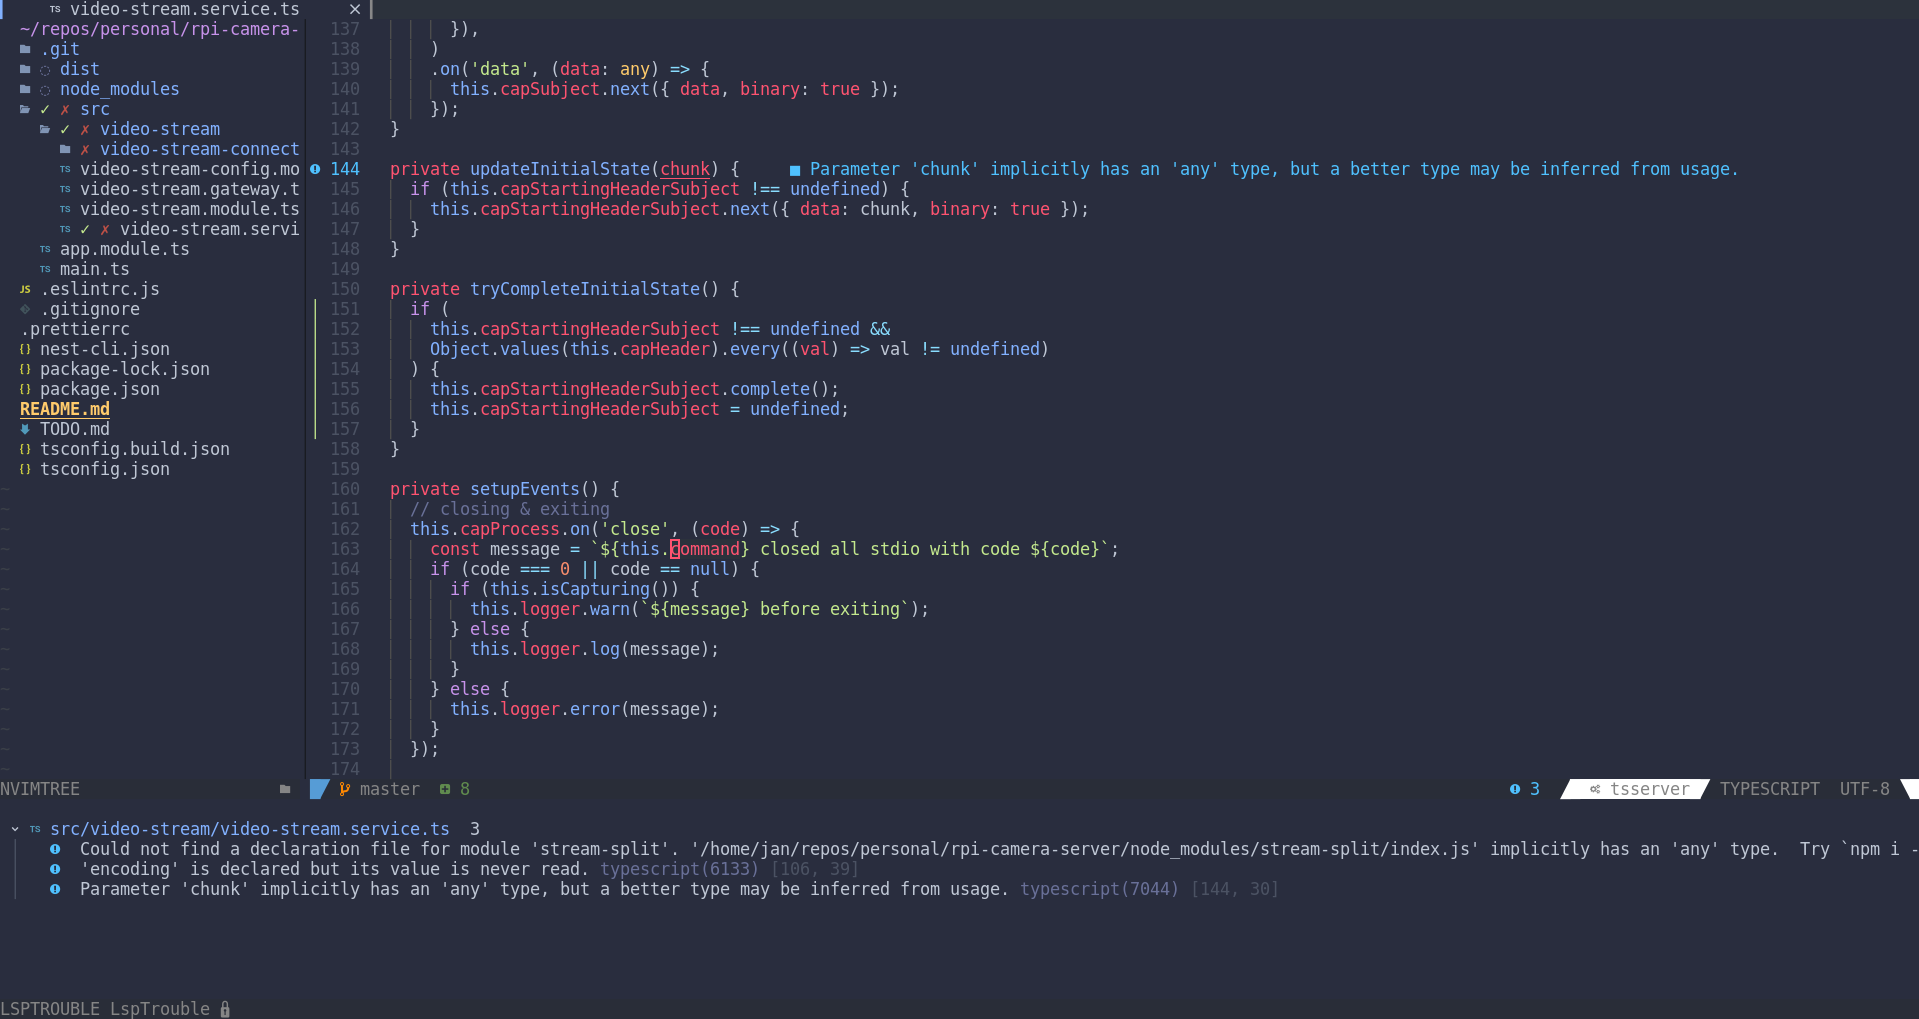Screen dimensions: 1919x1019
Task: Click the underlined 'chunk' parameter
Action: coord(685,169)
